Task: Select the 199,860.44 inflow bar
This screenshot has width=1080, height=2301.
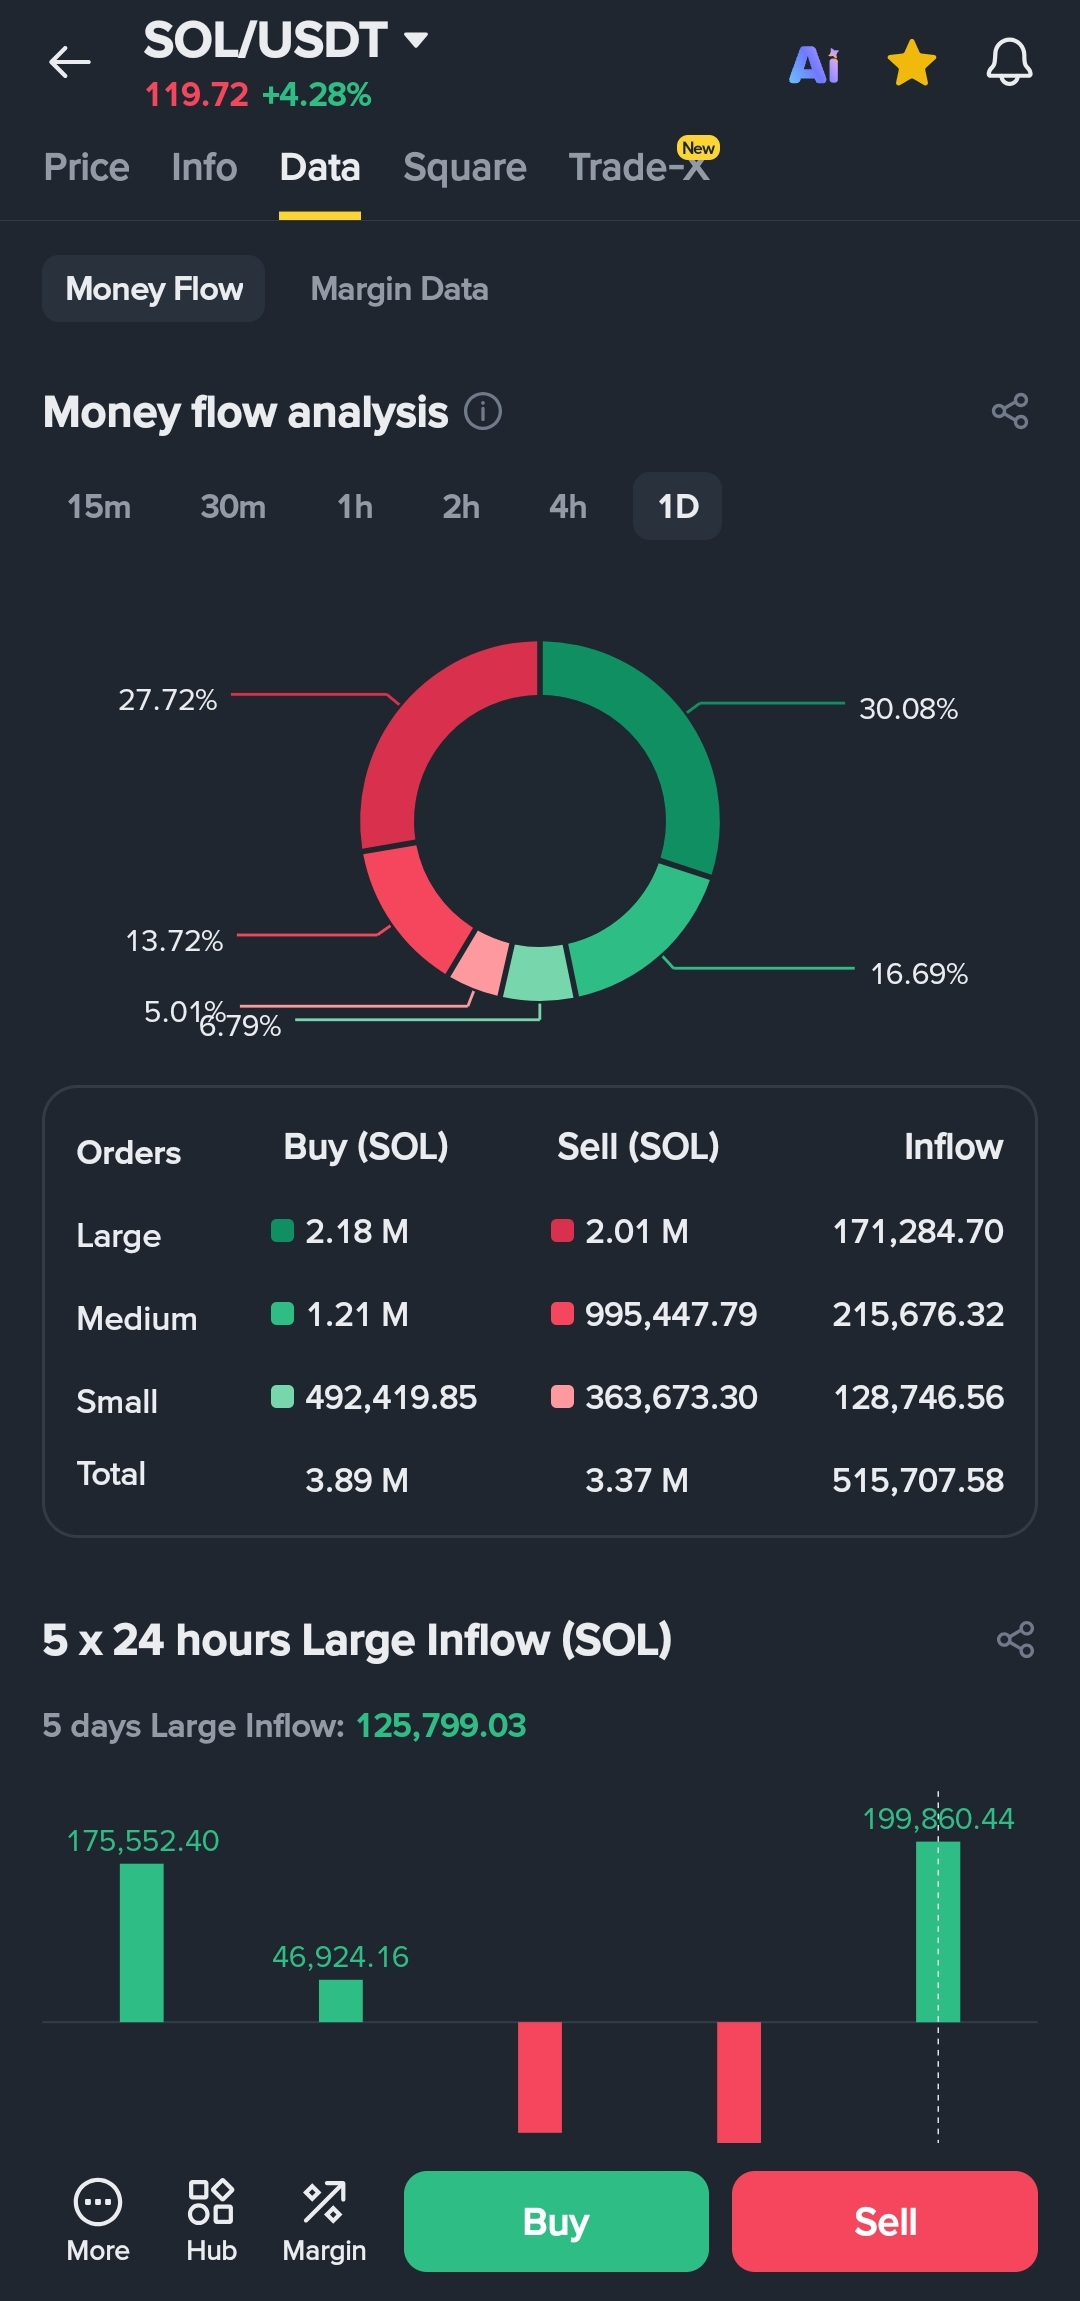Action: coord(938,1931)
